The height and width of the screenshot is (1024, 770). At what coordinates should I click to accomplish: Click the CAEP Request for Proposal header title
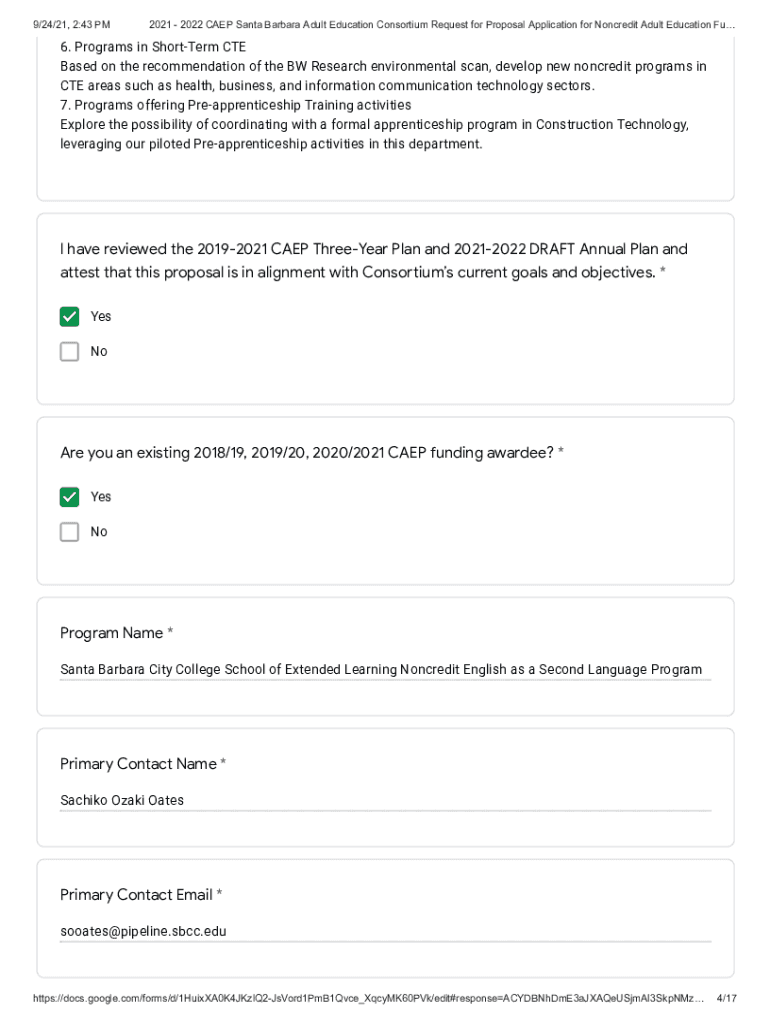[x=441, y=23]
